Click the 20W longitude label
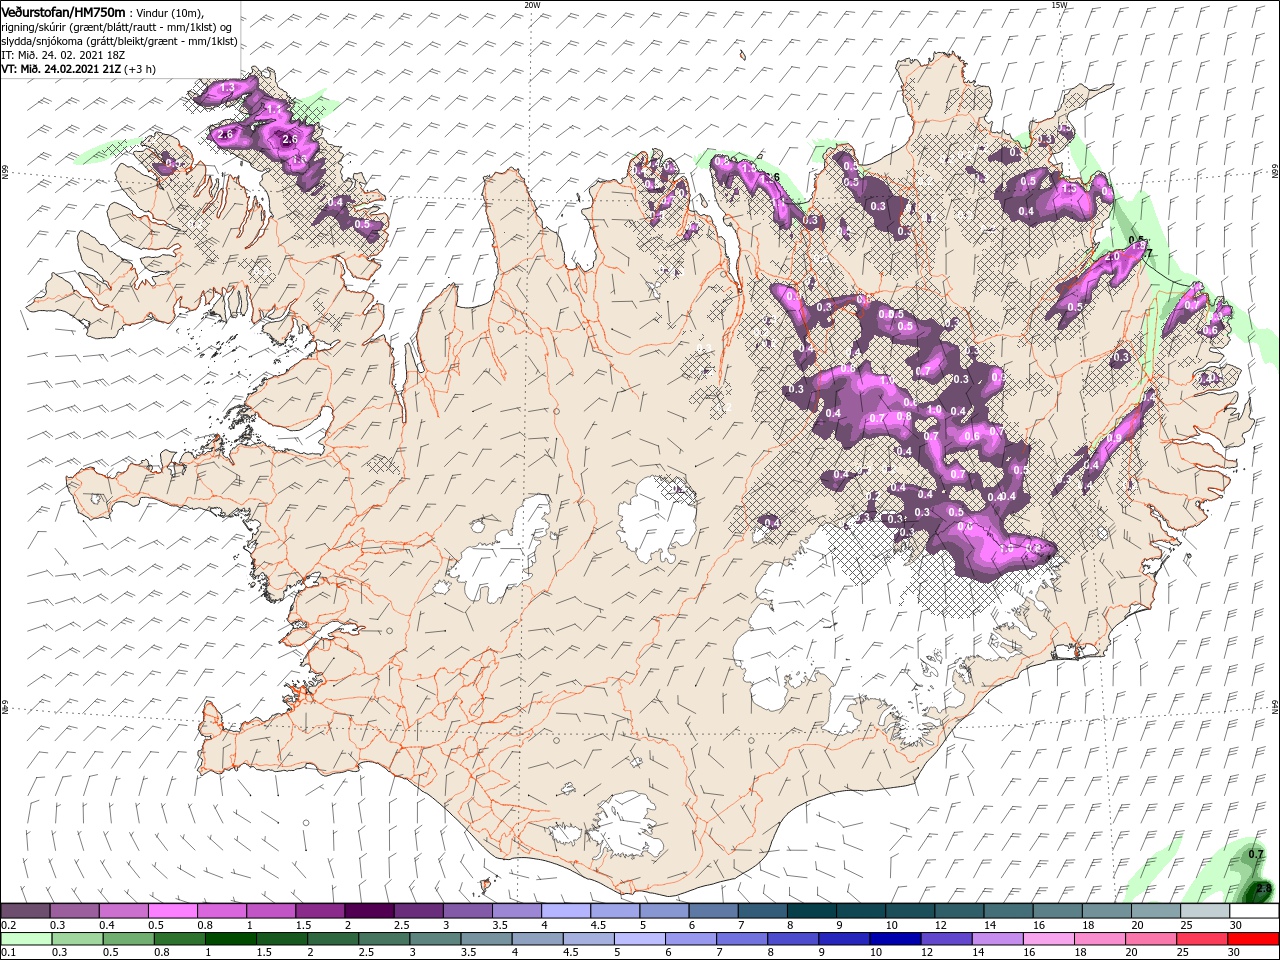This screenshot has width=1280, height=960. (532, 5)
